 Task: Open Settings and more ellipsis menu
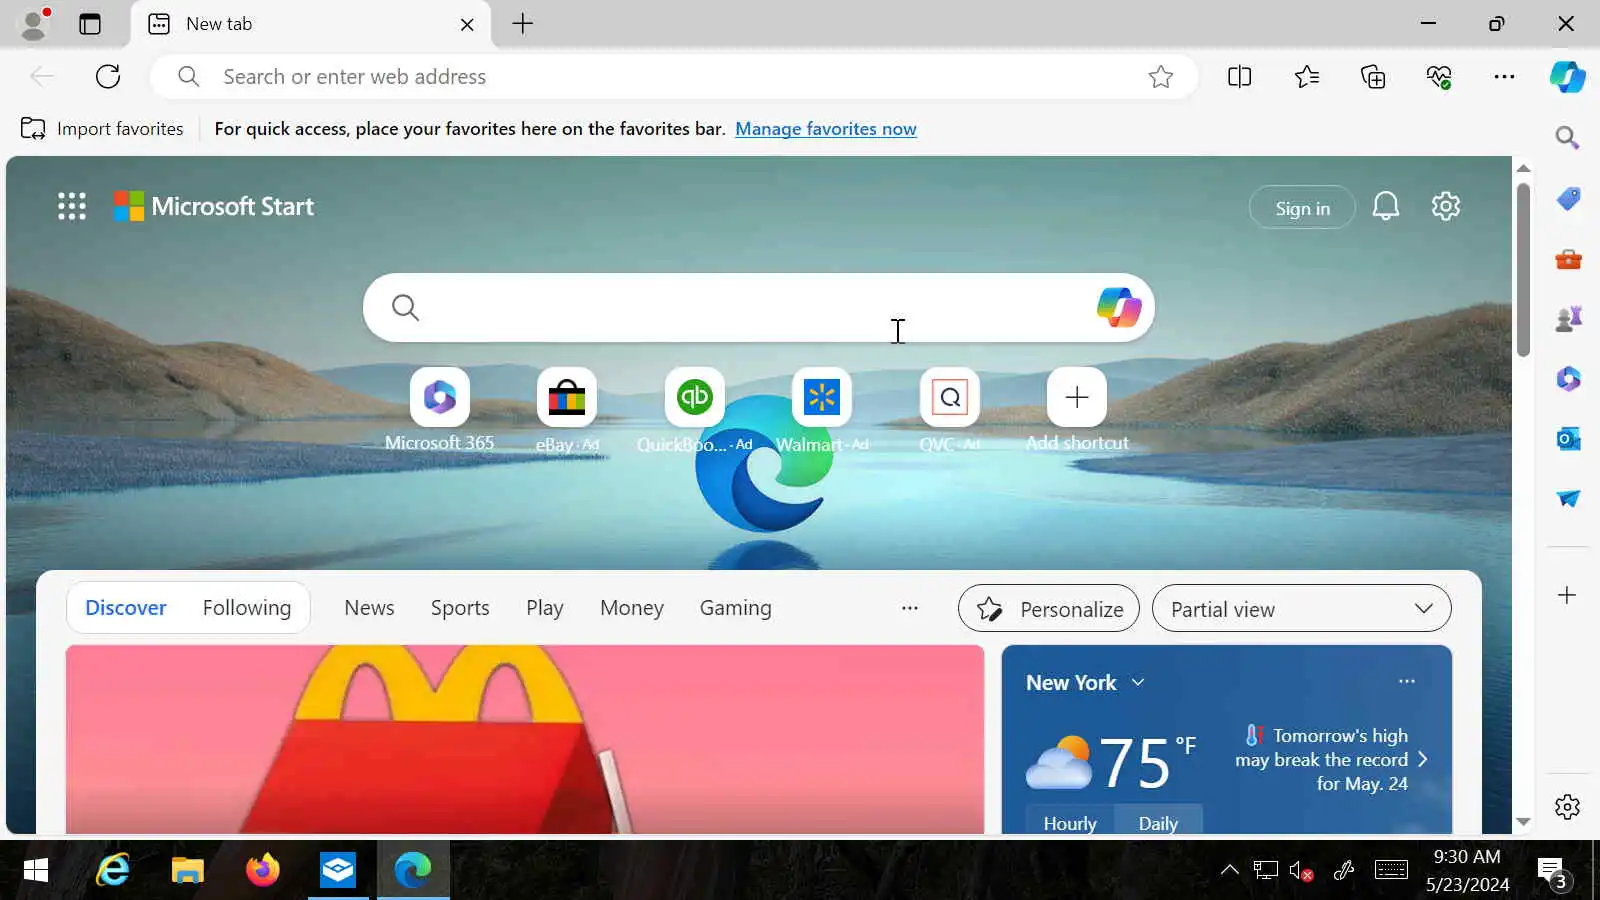tap(1504, 77)
